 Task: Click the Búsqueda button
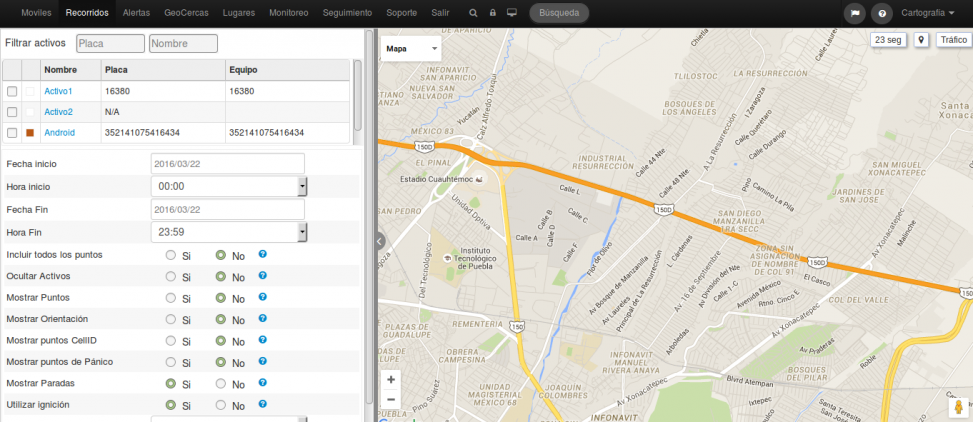[559, 12]
